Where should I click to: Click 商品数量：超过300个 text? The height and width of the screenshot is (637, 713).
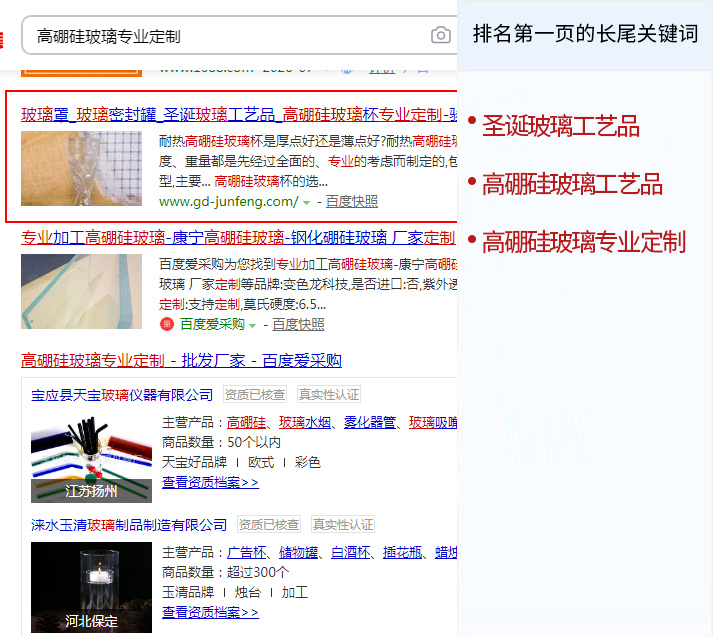point(225,572)
